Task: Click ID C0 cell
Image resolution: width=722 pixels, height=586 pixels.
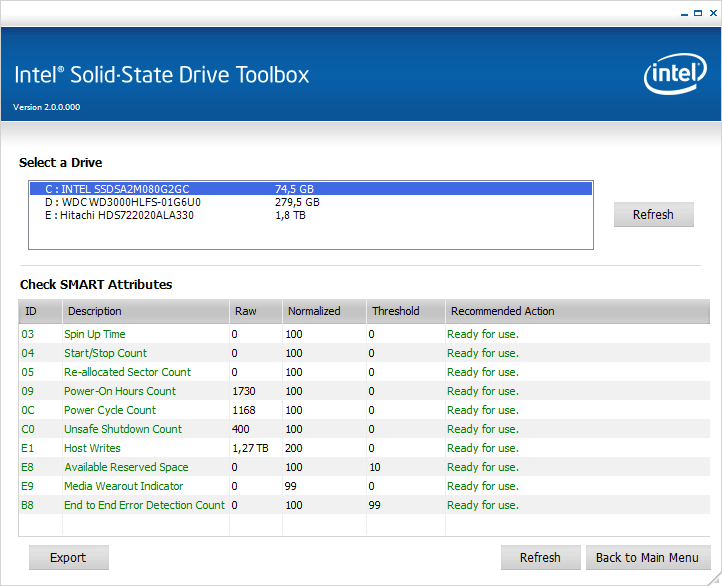Action: point(28,429)
